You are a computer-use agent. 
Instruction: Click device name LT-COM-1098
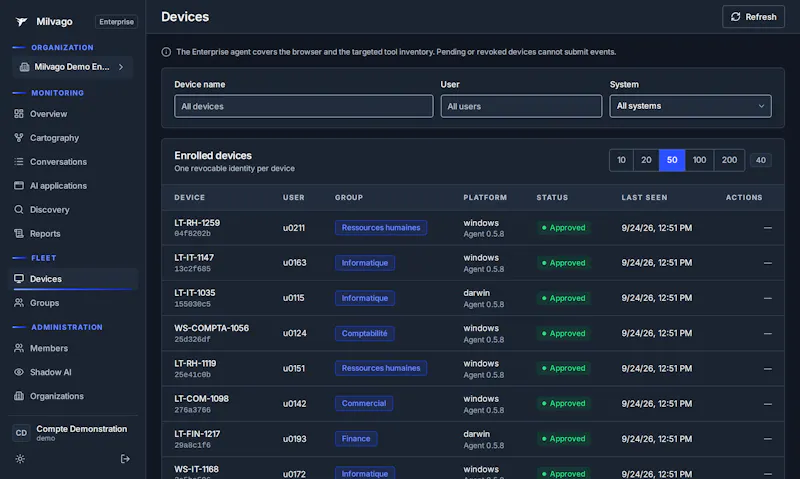tap(202, 398)
